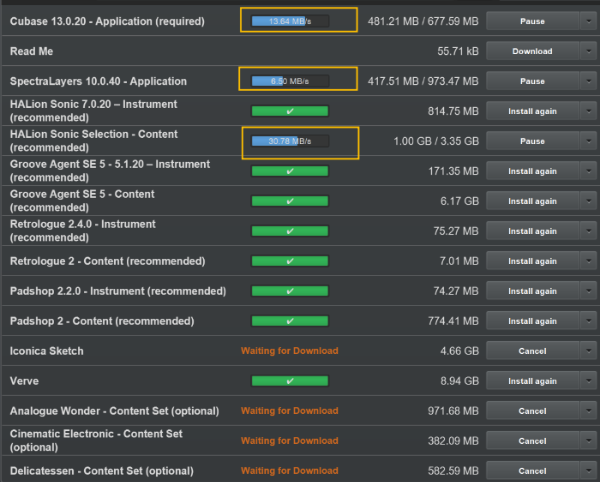
Task: Select the Cubase 13.0.20 - Application (required) label
Action: (x=107, y=21)
